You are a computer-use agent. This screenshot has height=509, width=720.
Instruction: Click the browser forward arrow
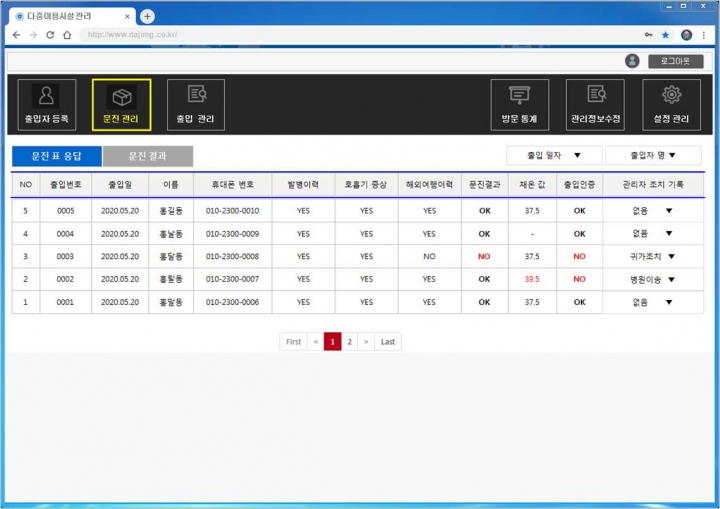(x=33, y=35)
